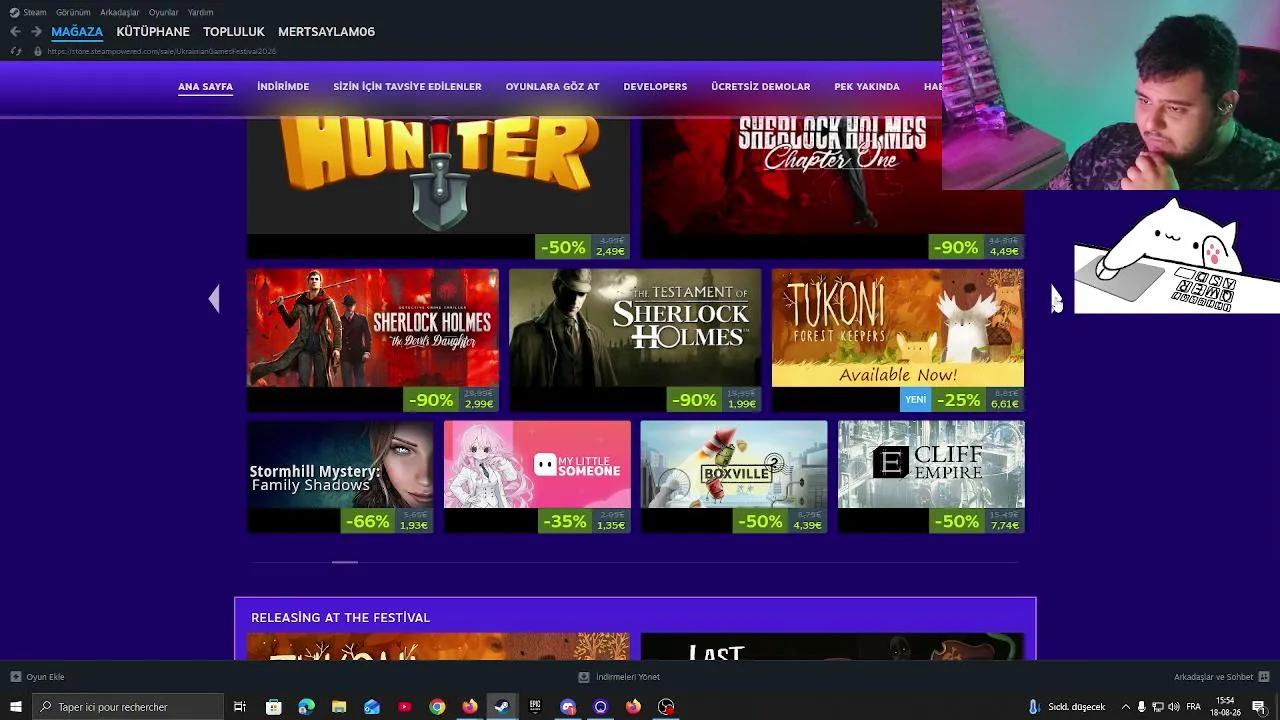Open the Steam menu
This screenshot has width=1280, height=720.
click(x=35, y=12)
